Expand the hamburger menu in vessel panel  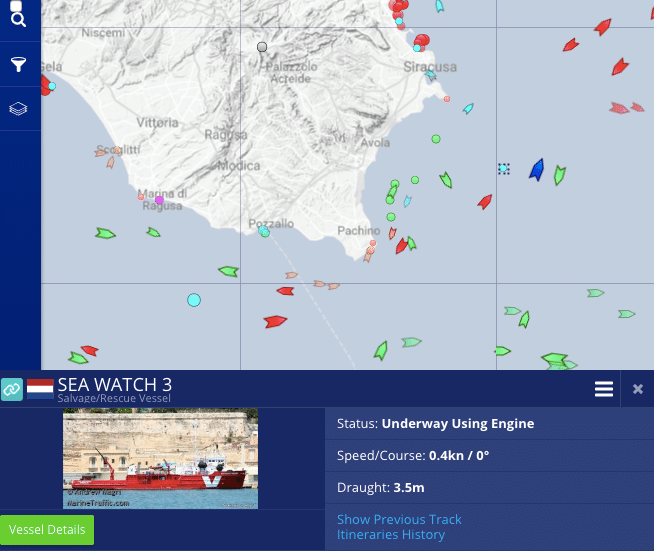604,389
